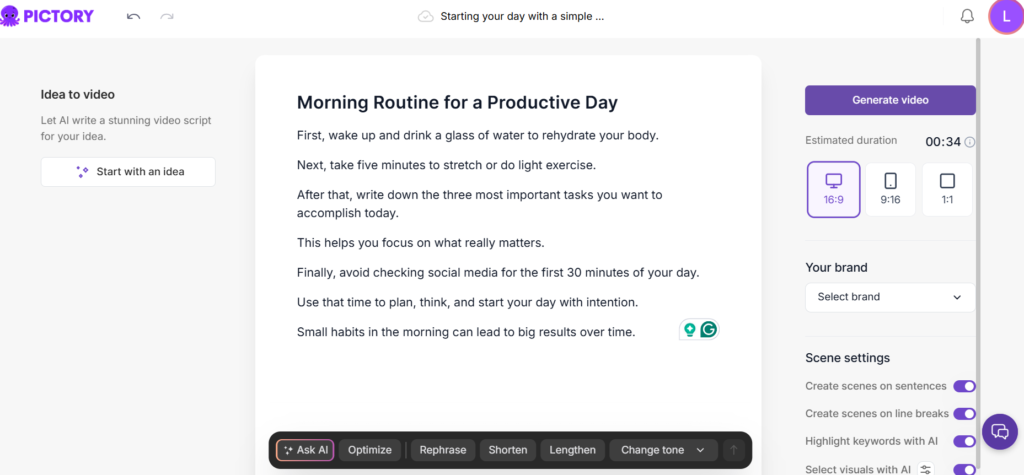Screen dimensions: 1024x475
Task: Disable Highlight keywords with AI
Action: 964,441
